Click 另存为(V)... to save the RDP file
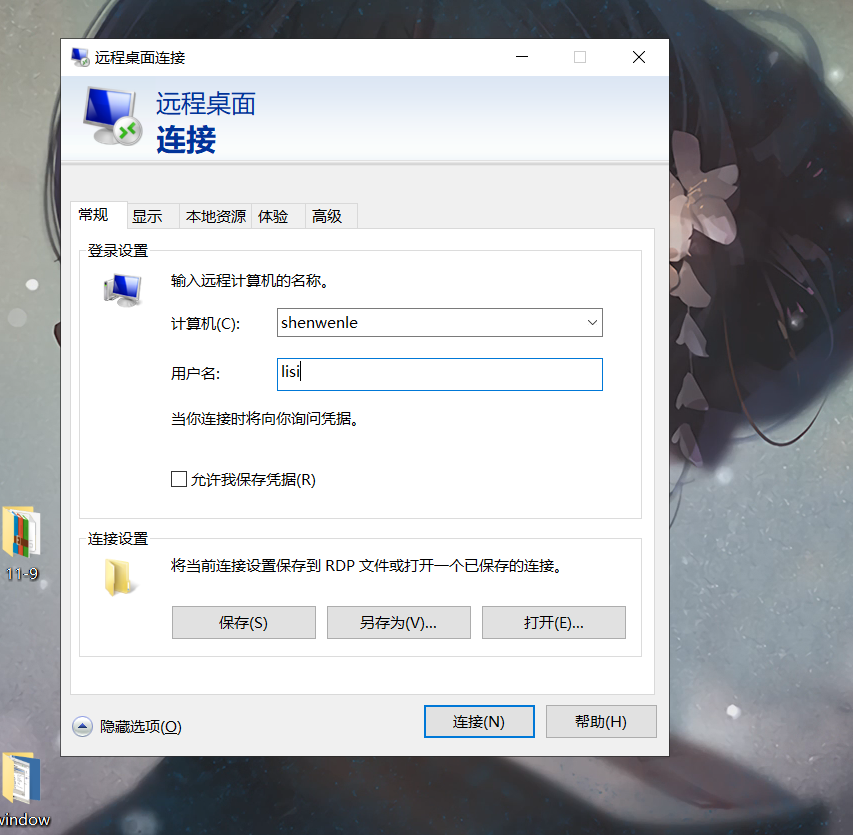 coord(398,622)
